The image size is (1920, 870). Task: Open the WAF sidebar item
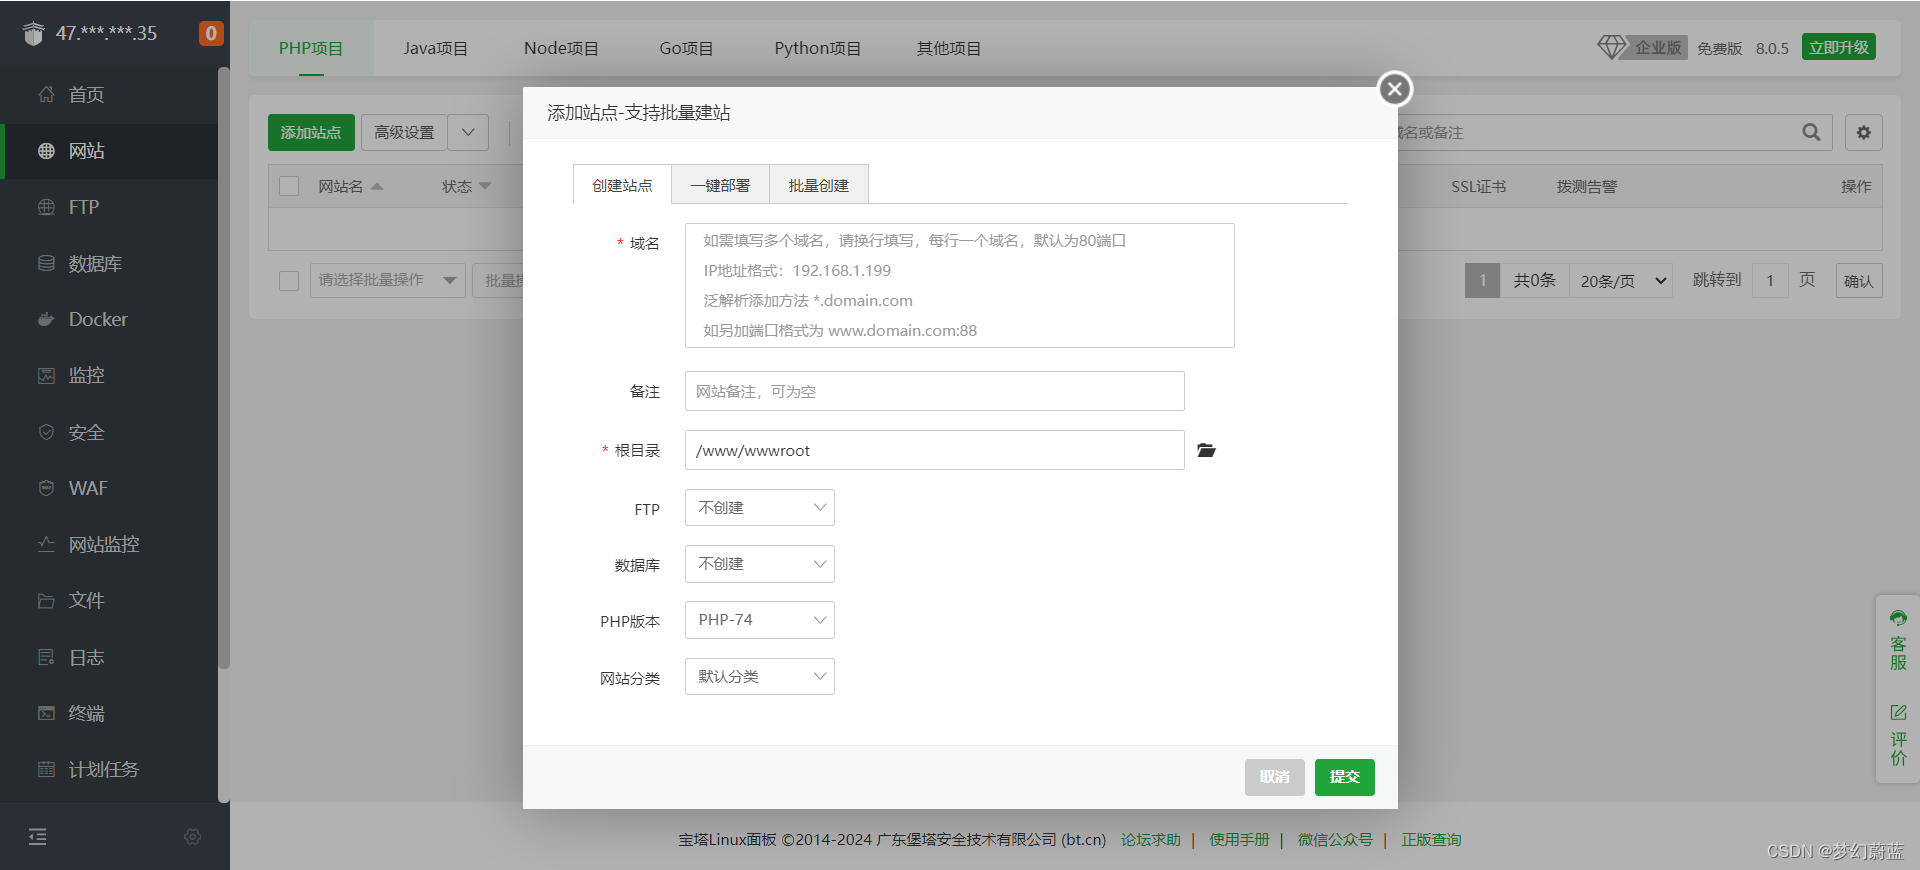(108, 488)
